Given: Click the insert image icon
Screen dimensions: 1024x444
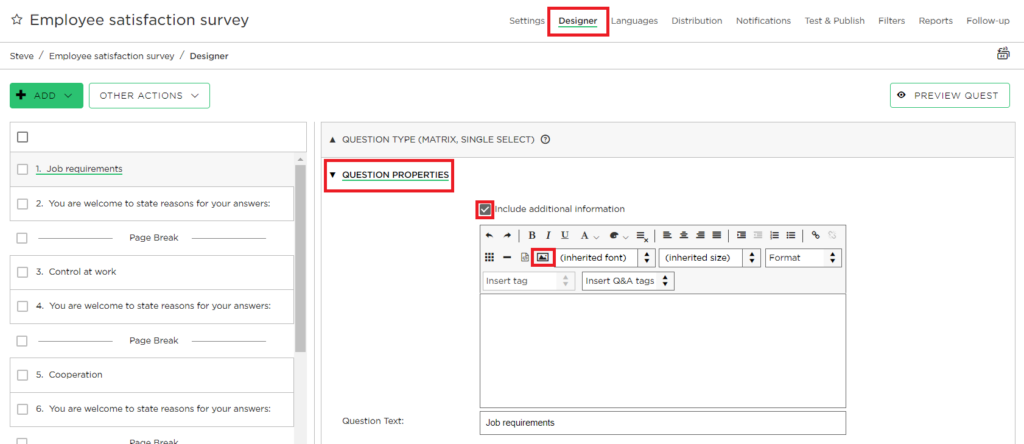Looking at the screenshot, I should [543, 257].
